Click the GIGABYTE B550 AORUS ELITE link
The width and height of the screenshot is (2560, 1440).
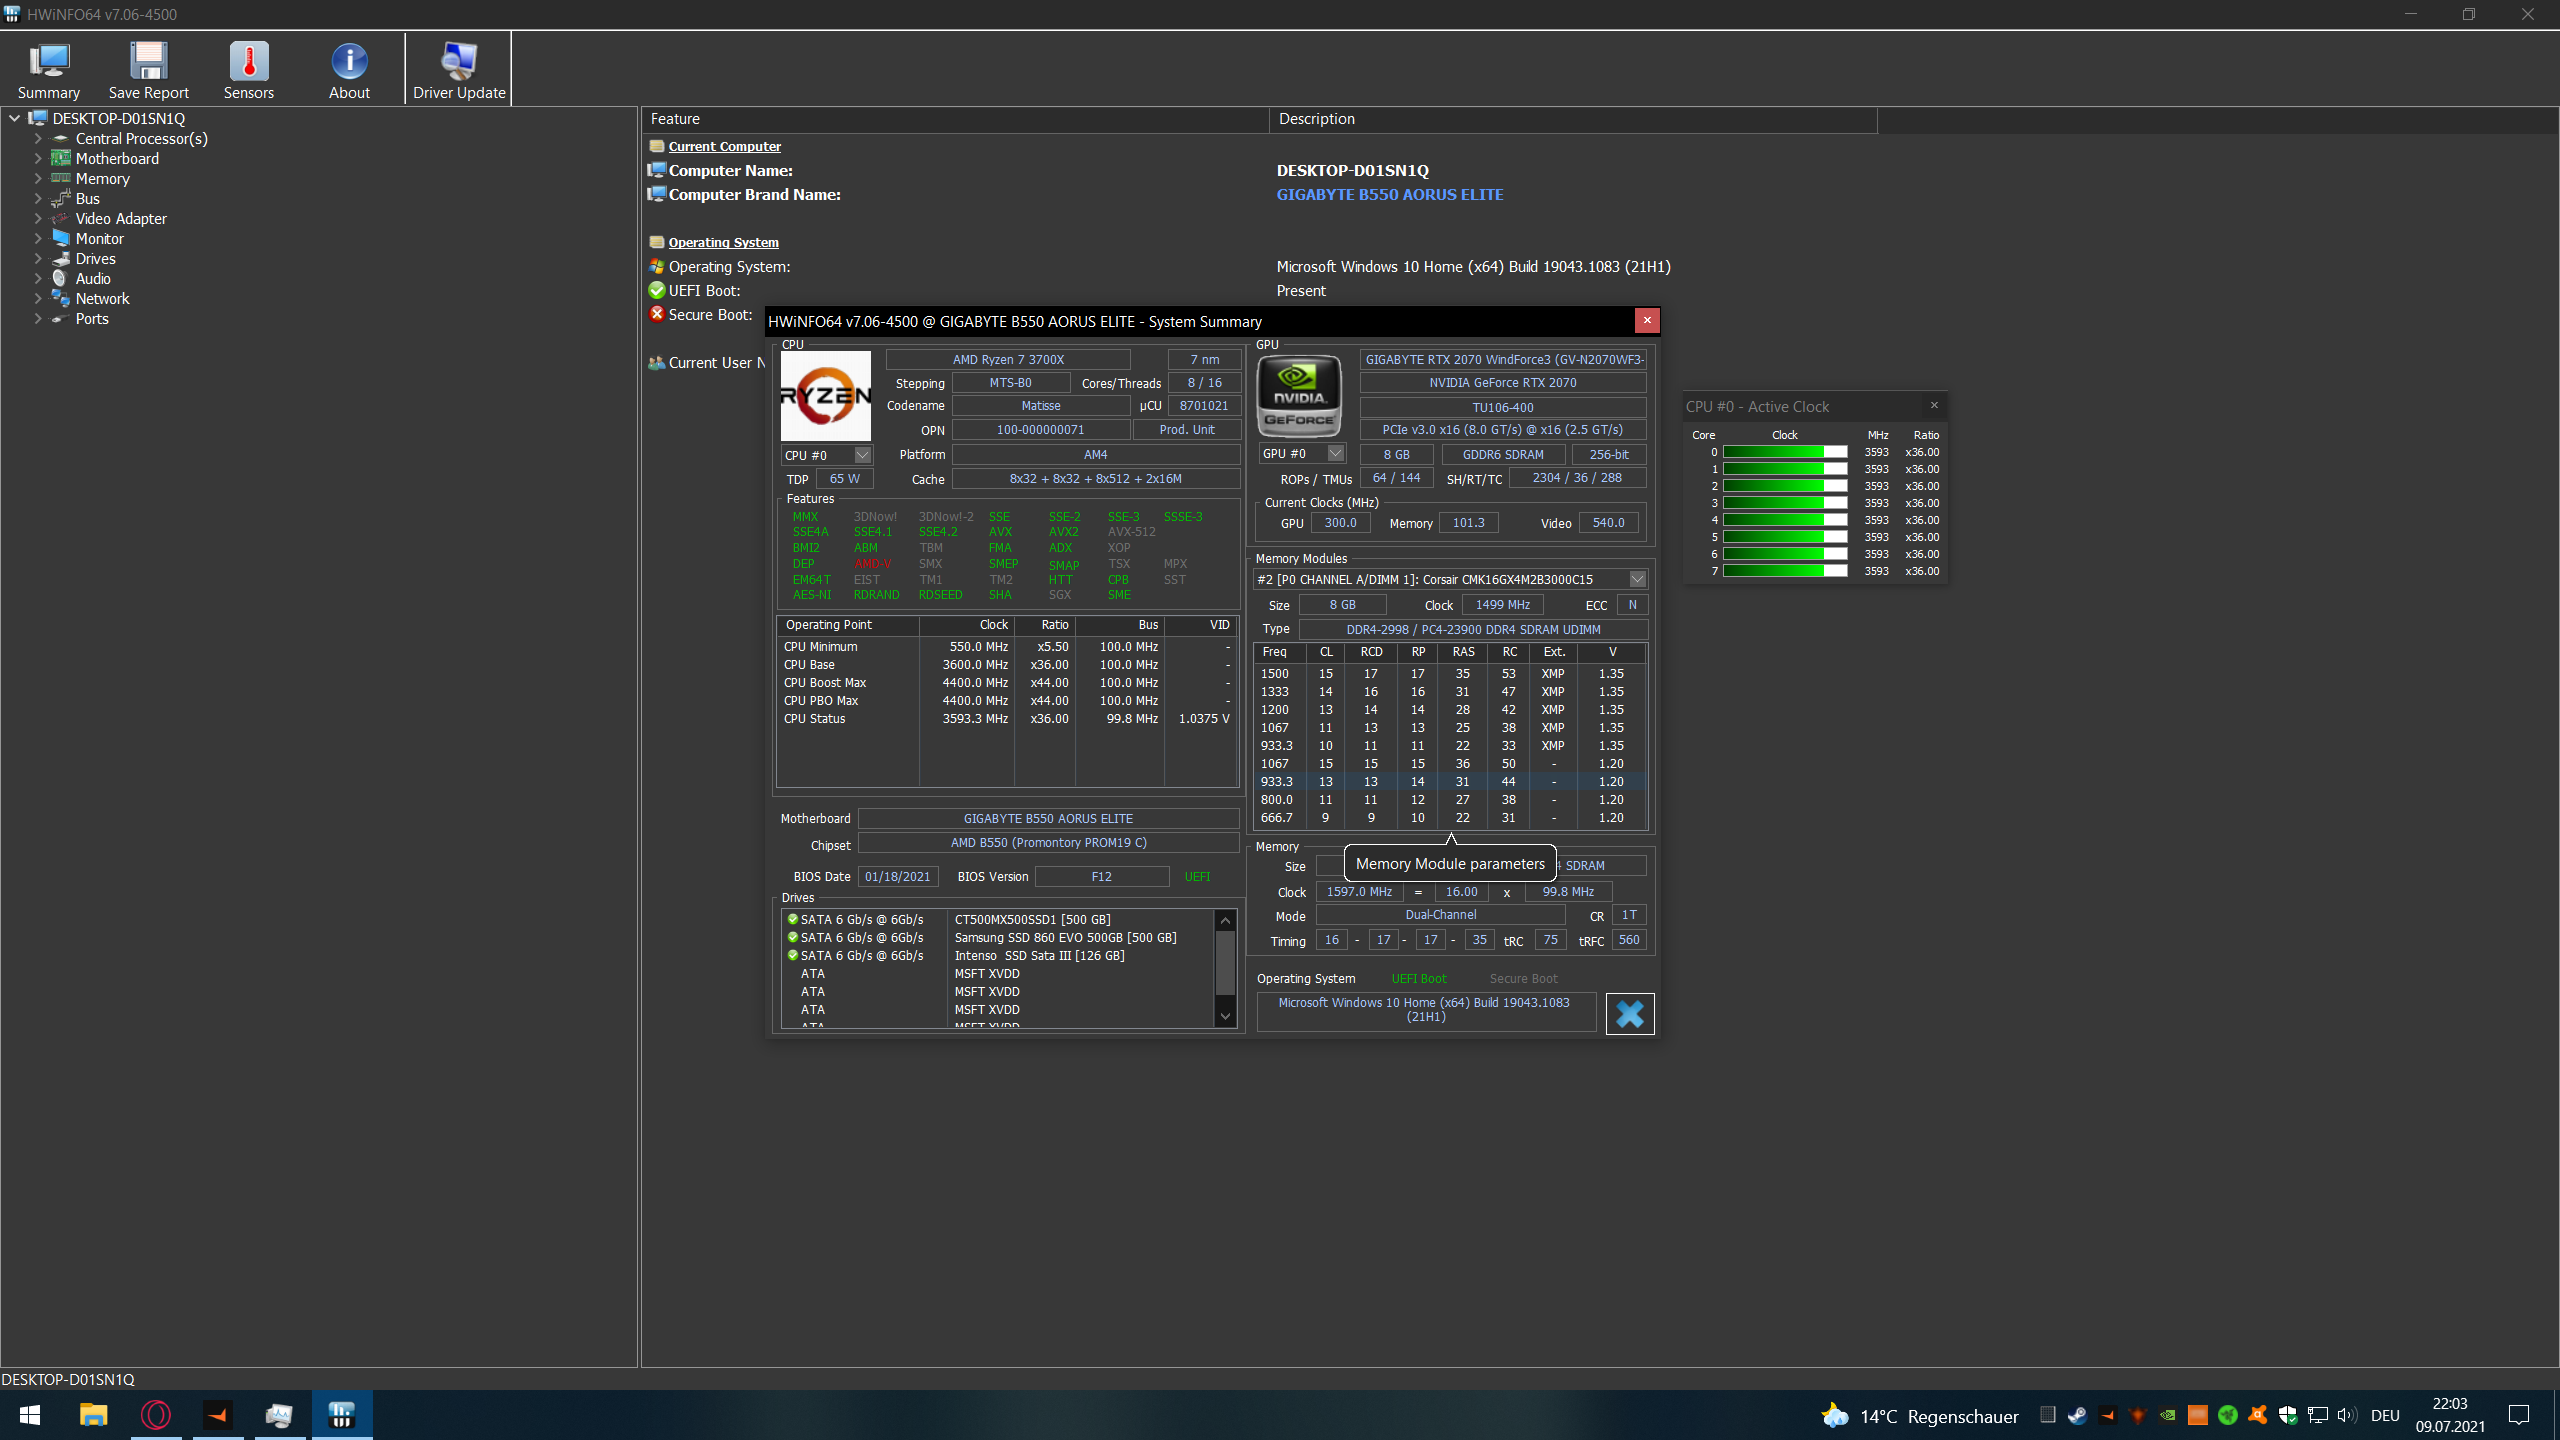1389,195
